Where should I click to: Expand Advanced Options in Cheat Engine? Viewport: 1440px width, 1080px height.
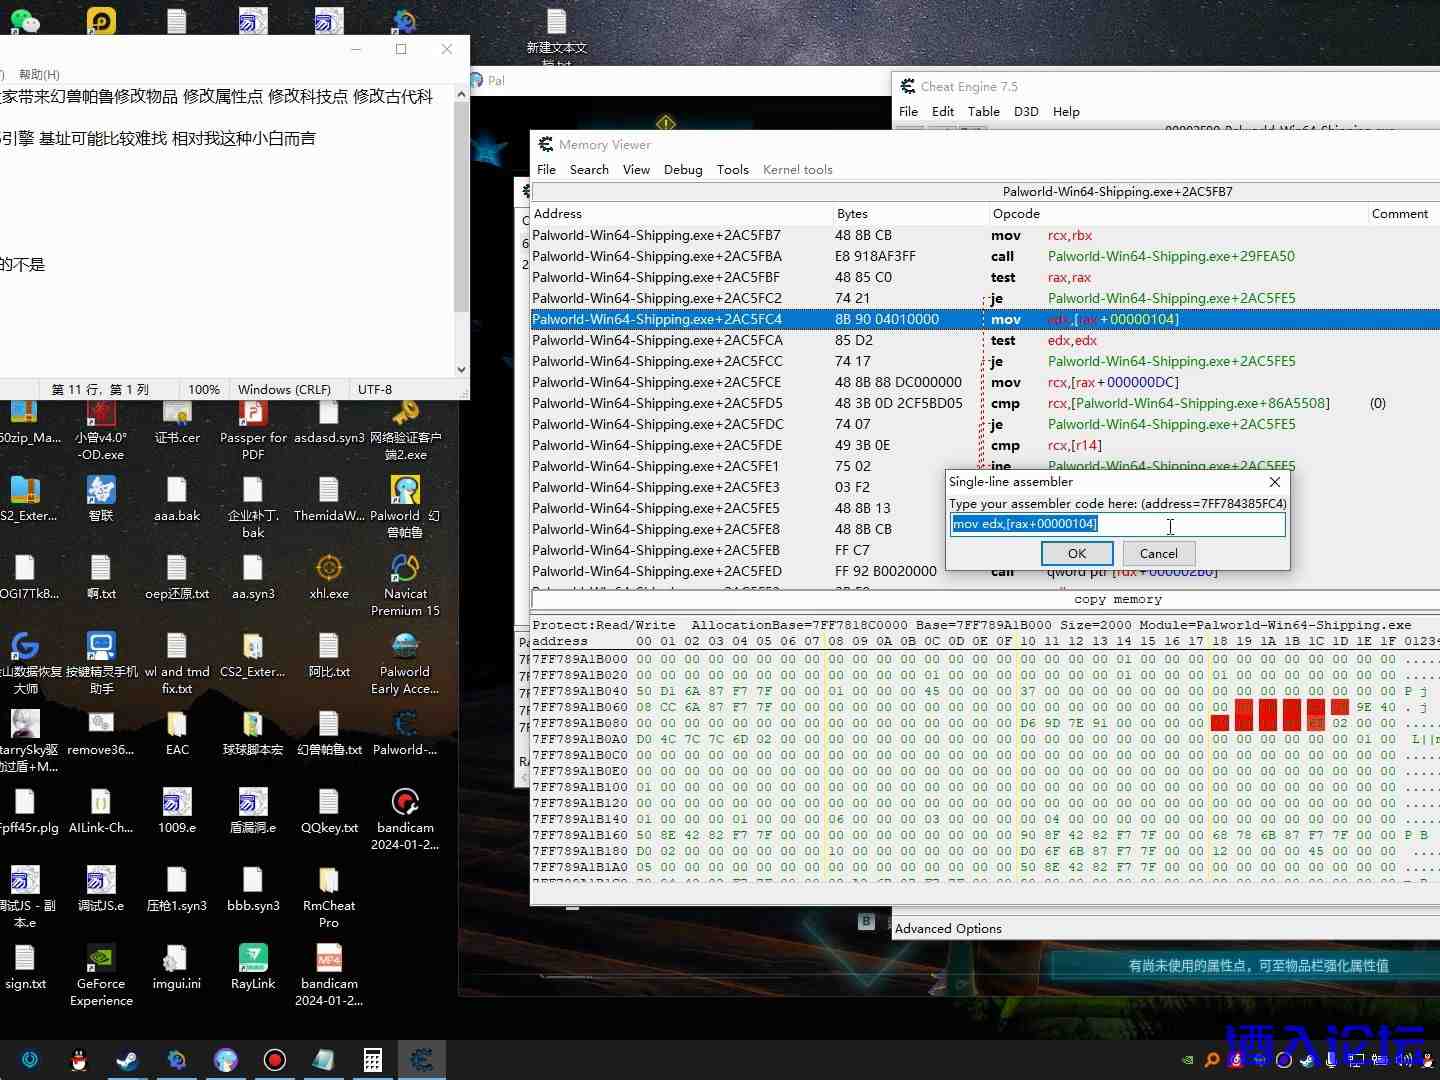point(948,929)
